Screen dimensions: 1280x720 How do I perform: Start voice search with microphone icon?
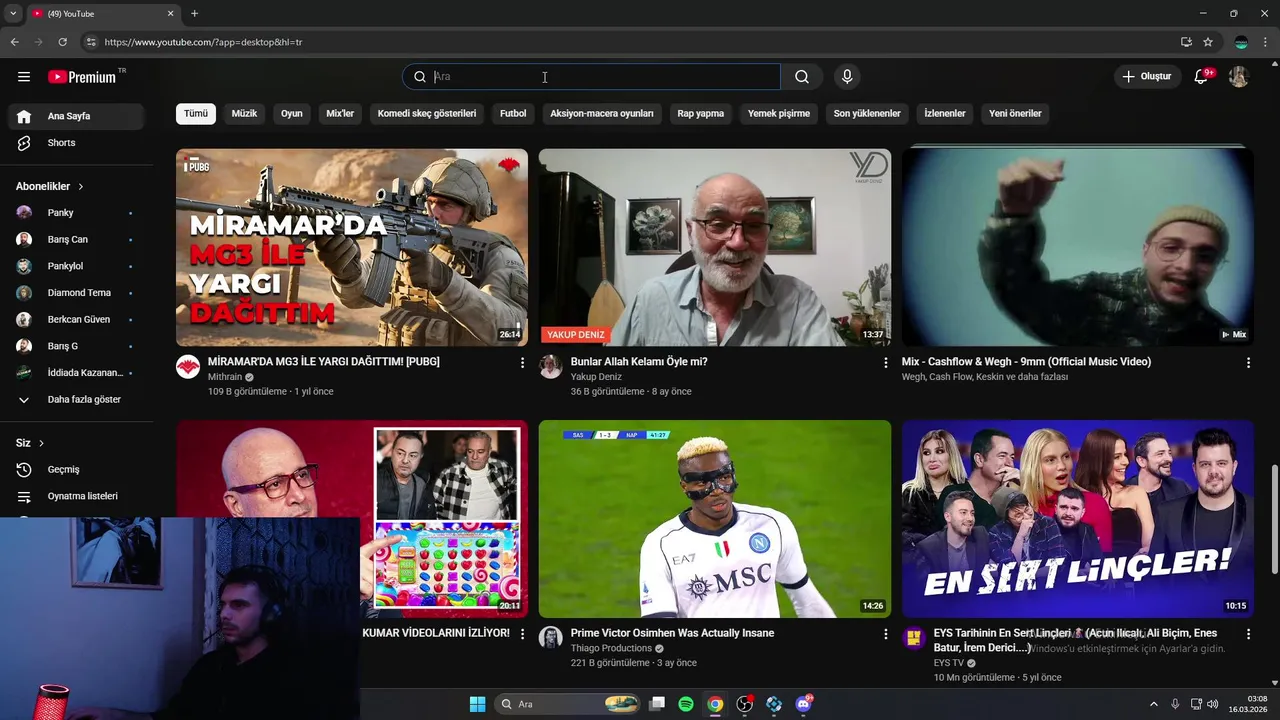point(847,77)
